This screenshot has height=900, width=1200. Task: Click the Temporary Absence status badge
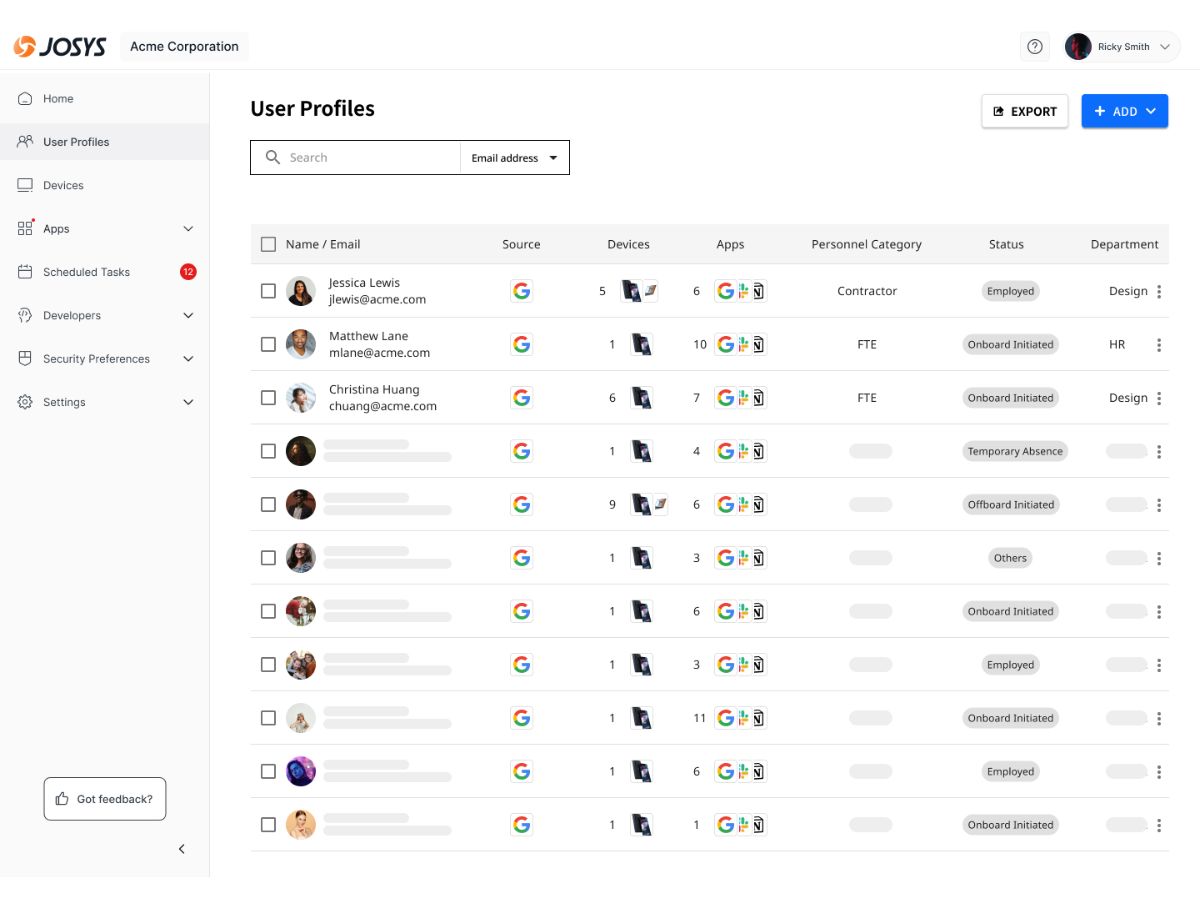point(1015,451)
